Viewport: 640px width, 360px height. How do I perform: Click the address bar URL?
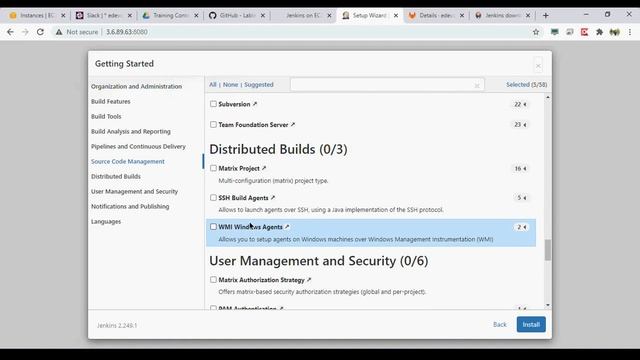tap(127, 32)
